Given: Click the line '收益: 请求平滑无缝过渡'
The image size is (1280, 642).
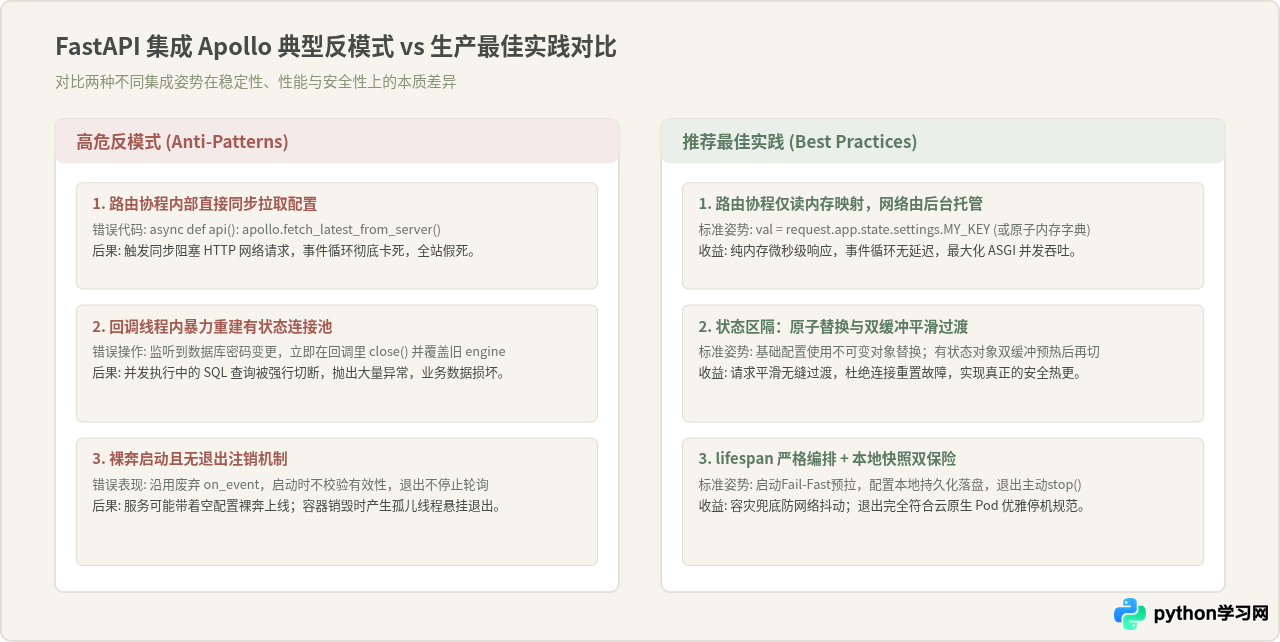Looking at the screenshot, I should pyautogui.click(x=890, y=373).
